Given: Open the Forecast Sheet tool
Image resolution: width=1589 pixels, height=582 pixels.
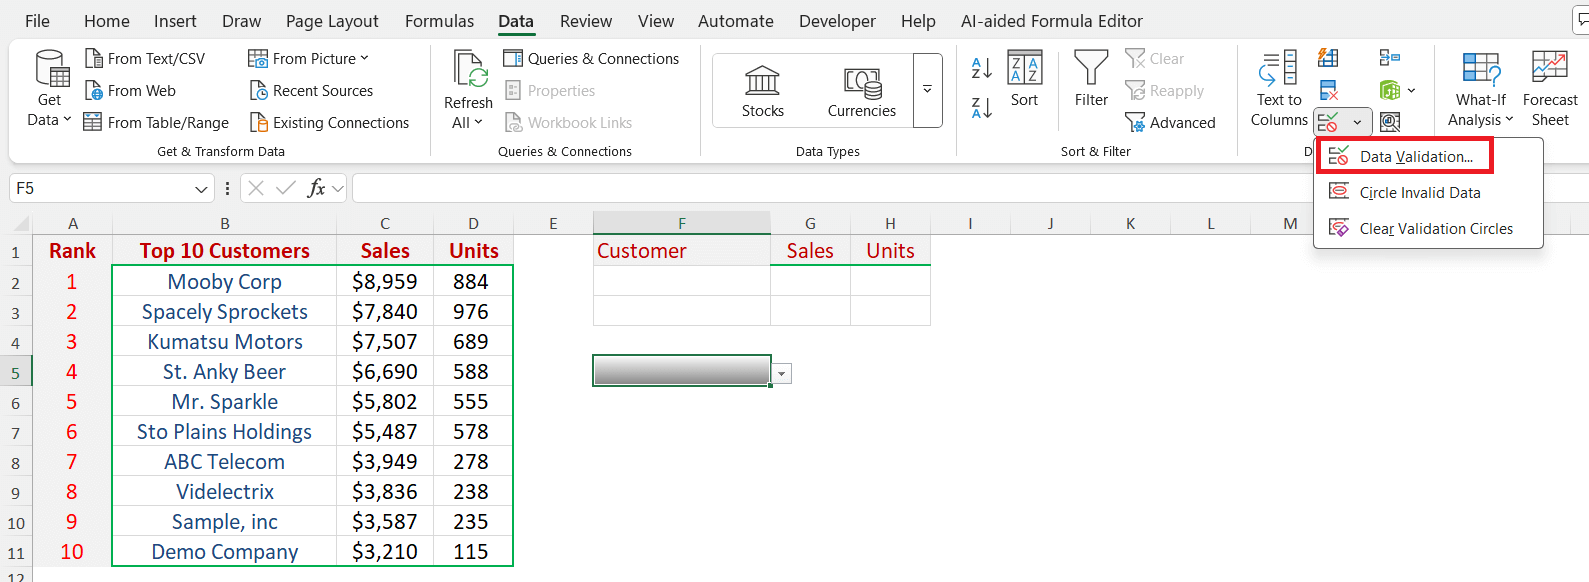Looking at the screenshot, I should pos(1549,90).
